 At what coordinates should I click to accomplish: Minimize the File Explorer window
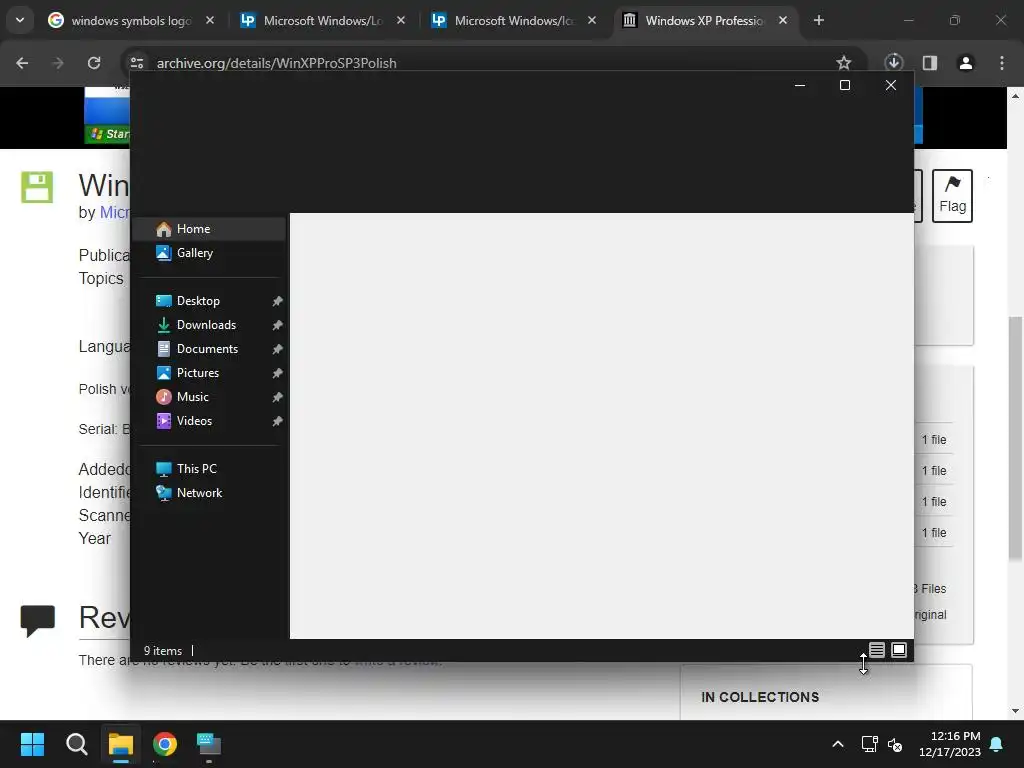[x=799, y=85]
